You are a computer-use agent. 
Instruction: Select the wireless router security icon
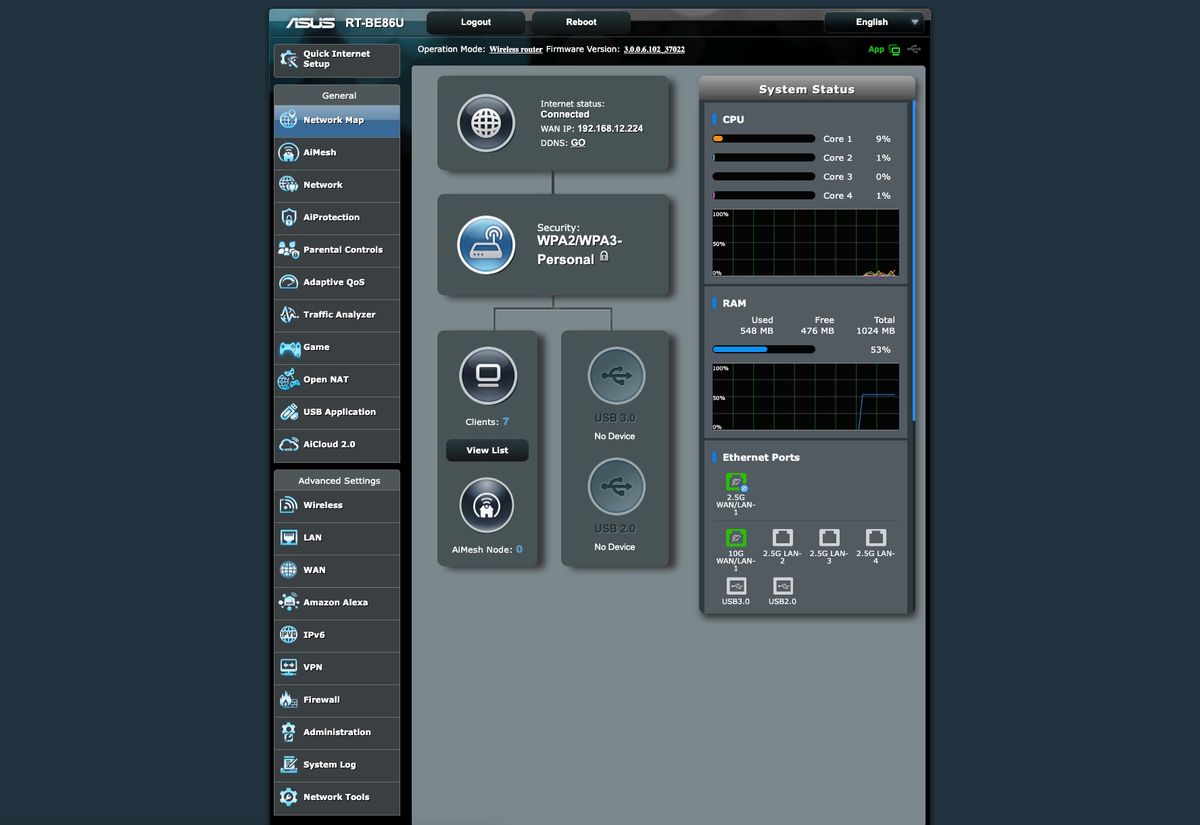[x=486, y=245]
